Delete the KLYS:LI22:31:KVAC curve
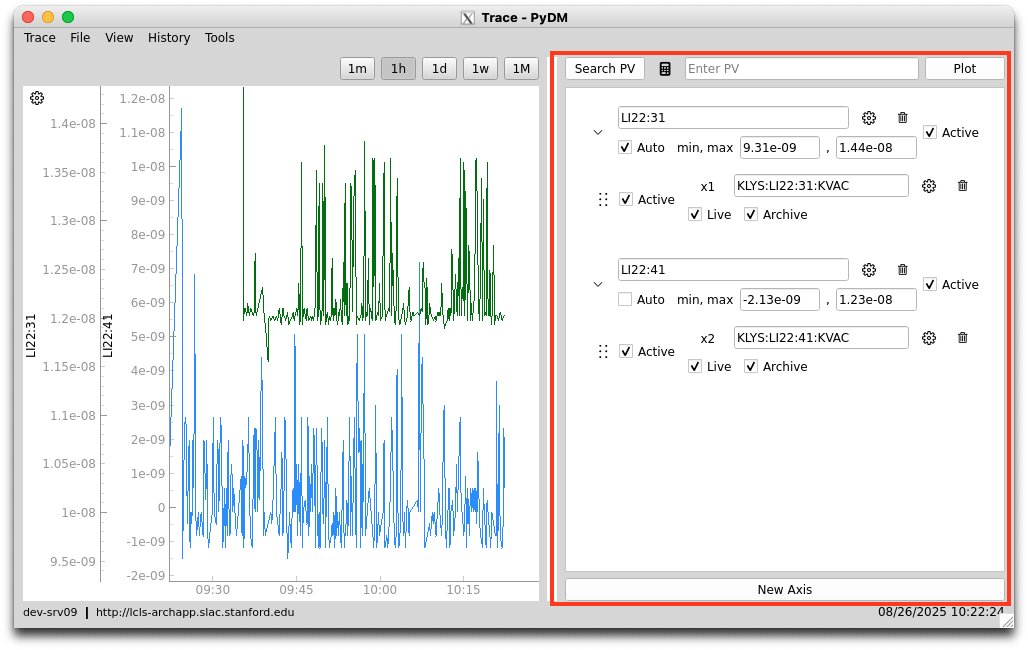1028x650 pixels. click(962, 186)
